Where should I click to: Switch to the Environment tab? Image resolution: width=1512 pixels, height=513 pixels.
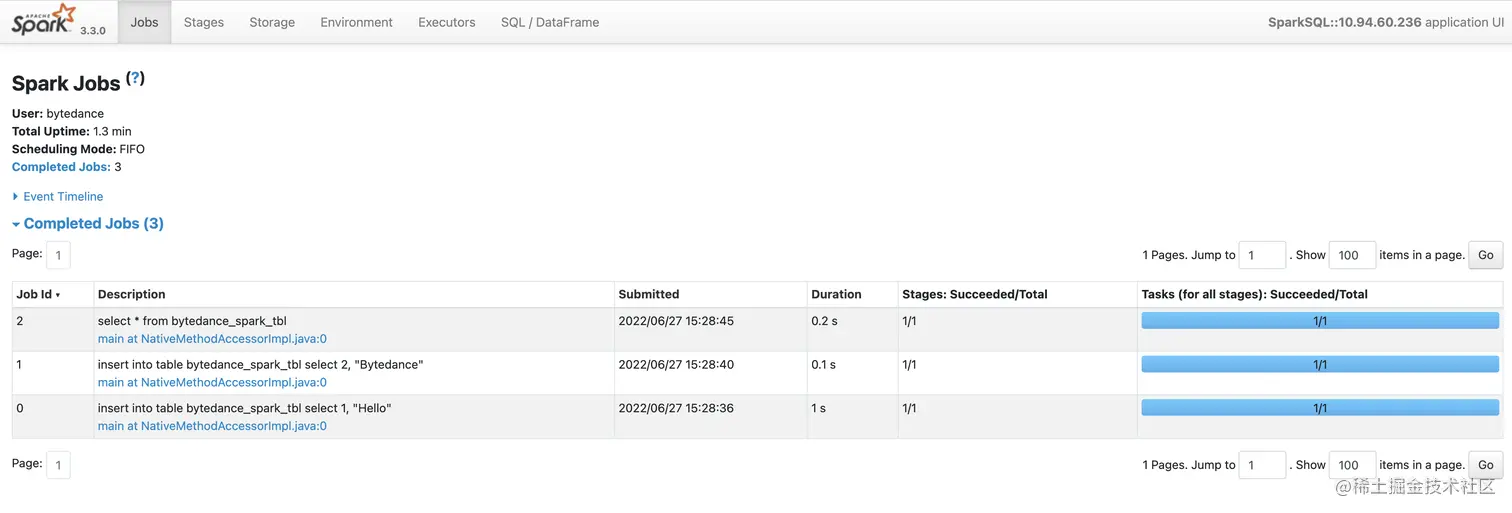click(x=356, y=22)
